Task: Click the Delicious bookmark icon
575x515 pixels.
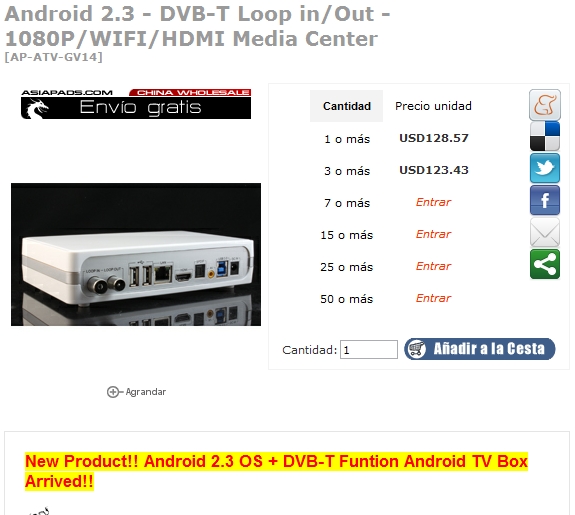Action: point(545,136)
